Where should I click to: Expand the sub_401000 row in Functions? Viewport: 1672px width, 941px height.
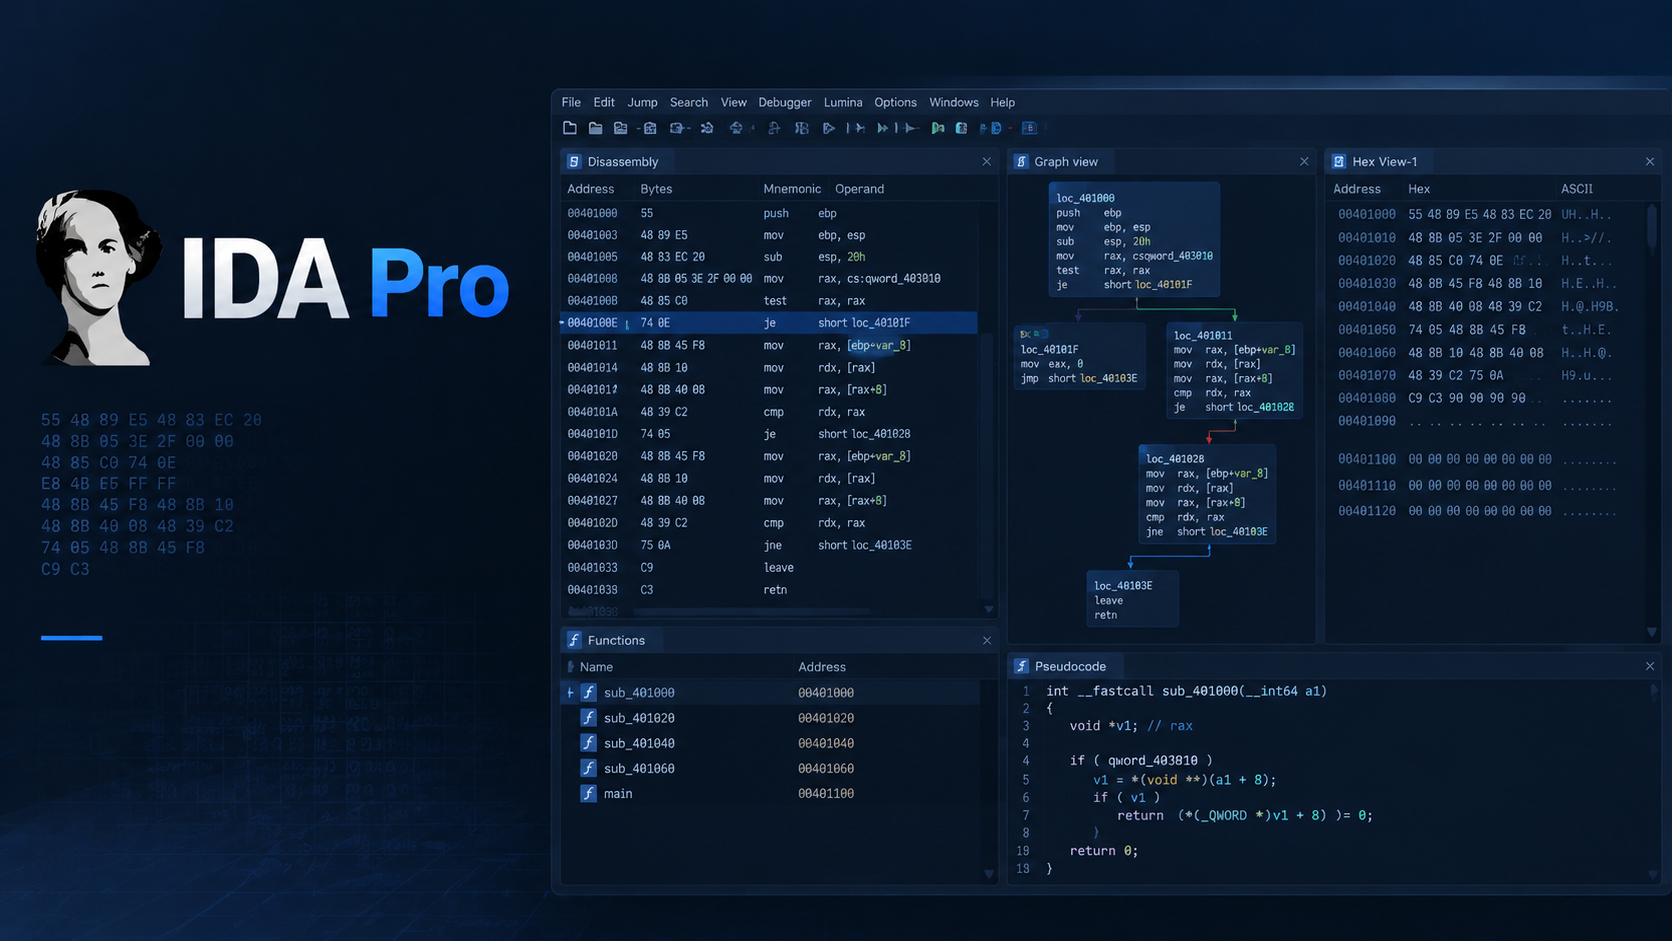[570, 692]
